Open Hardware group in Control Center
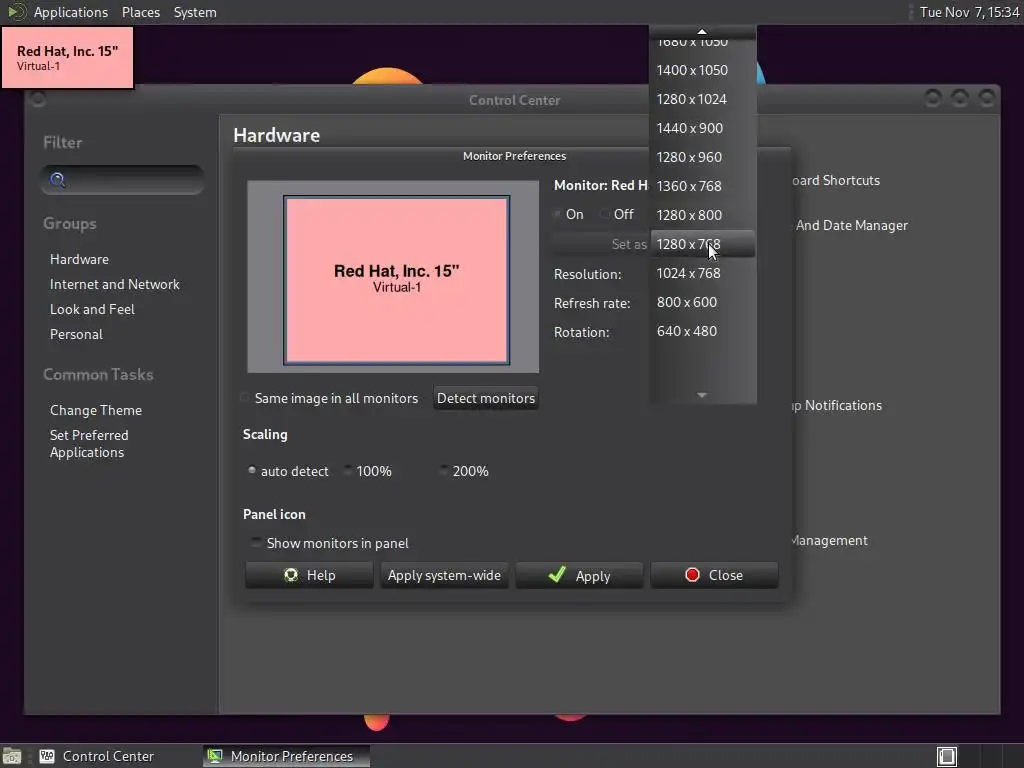Screen dimensions: 1024x768 pyautogui.click(x=79, y=259)
